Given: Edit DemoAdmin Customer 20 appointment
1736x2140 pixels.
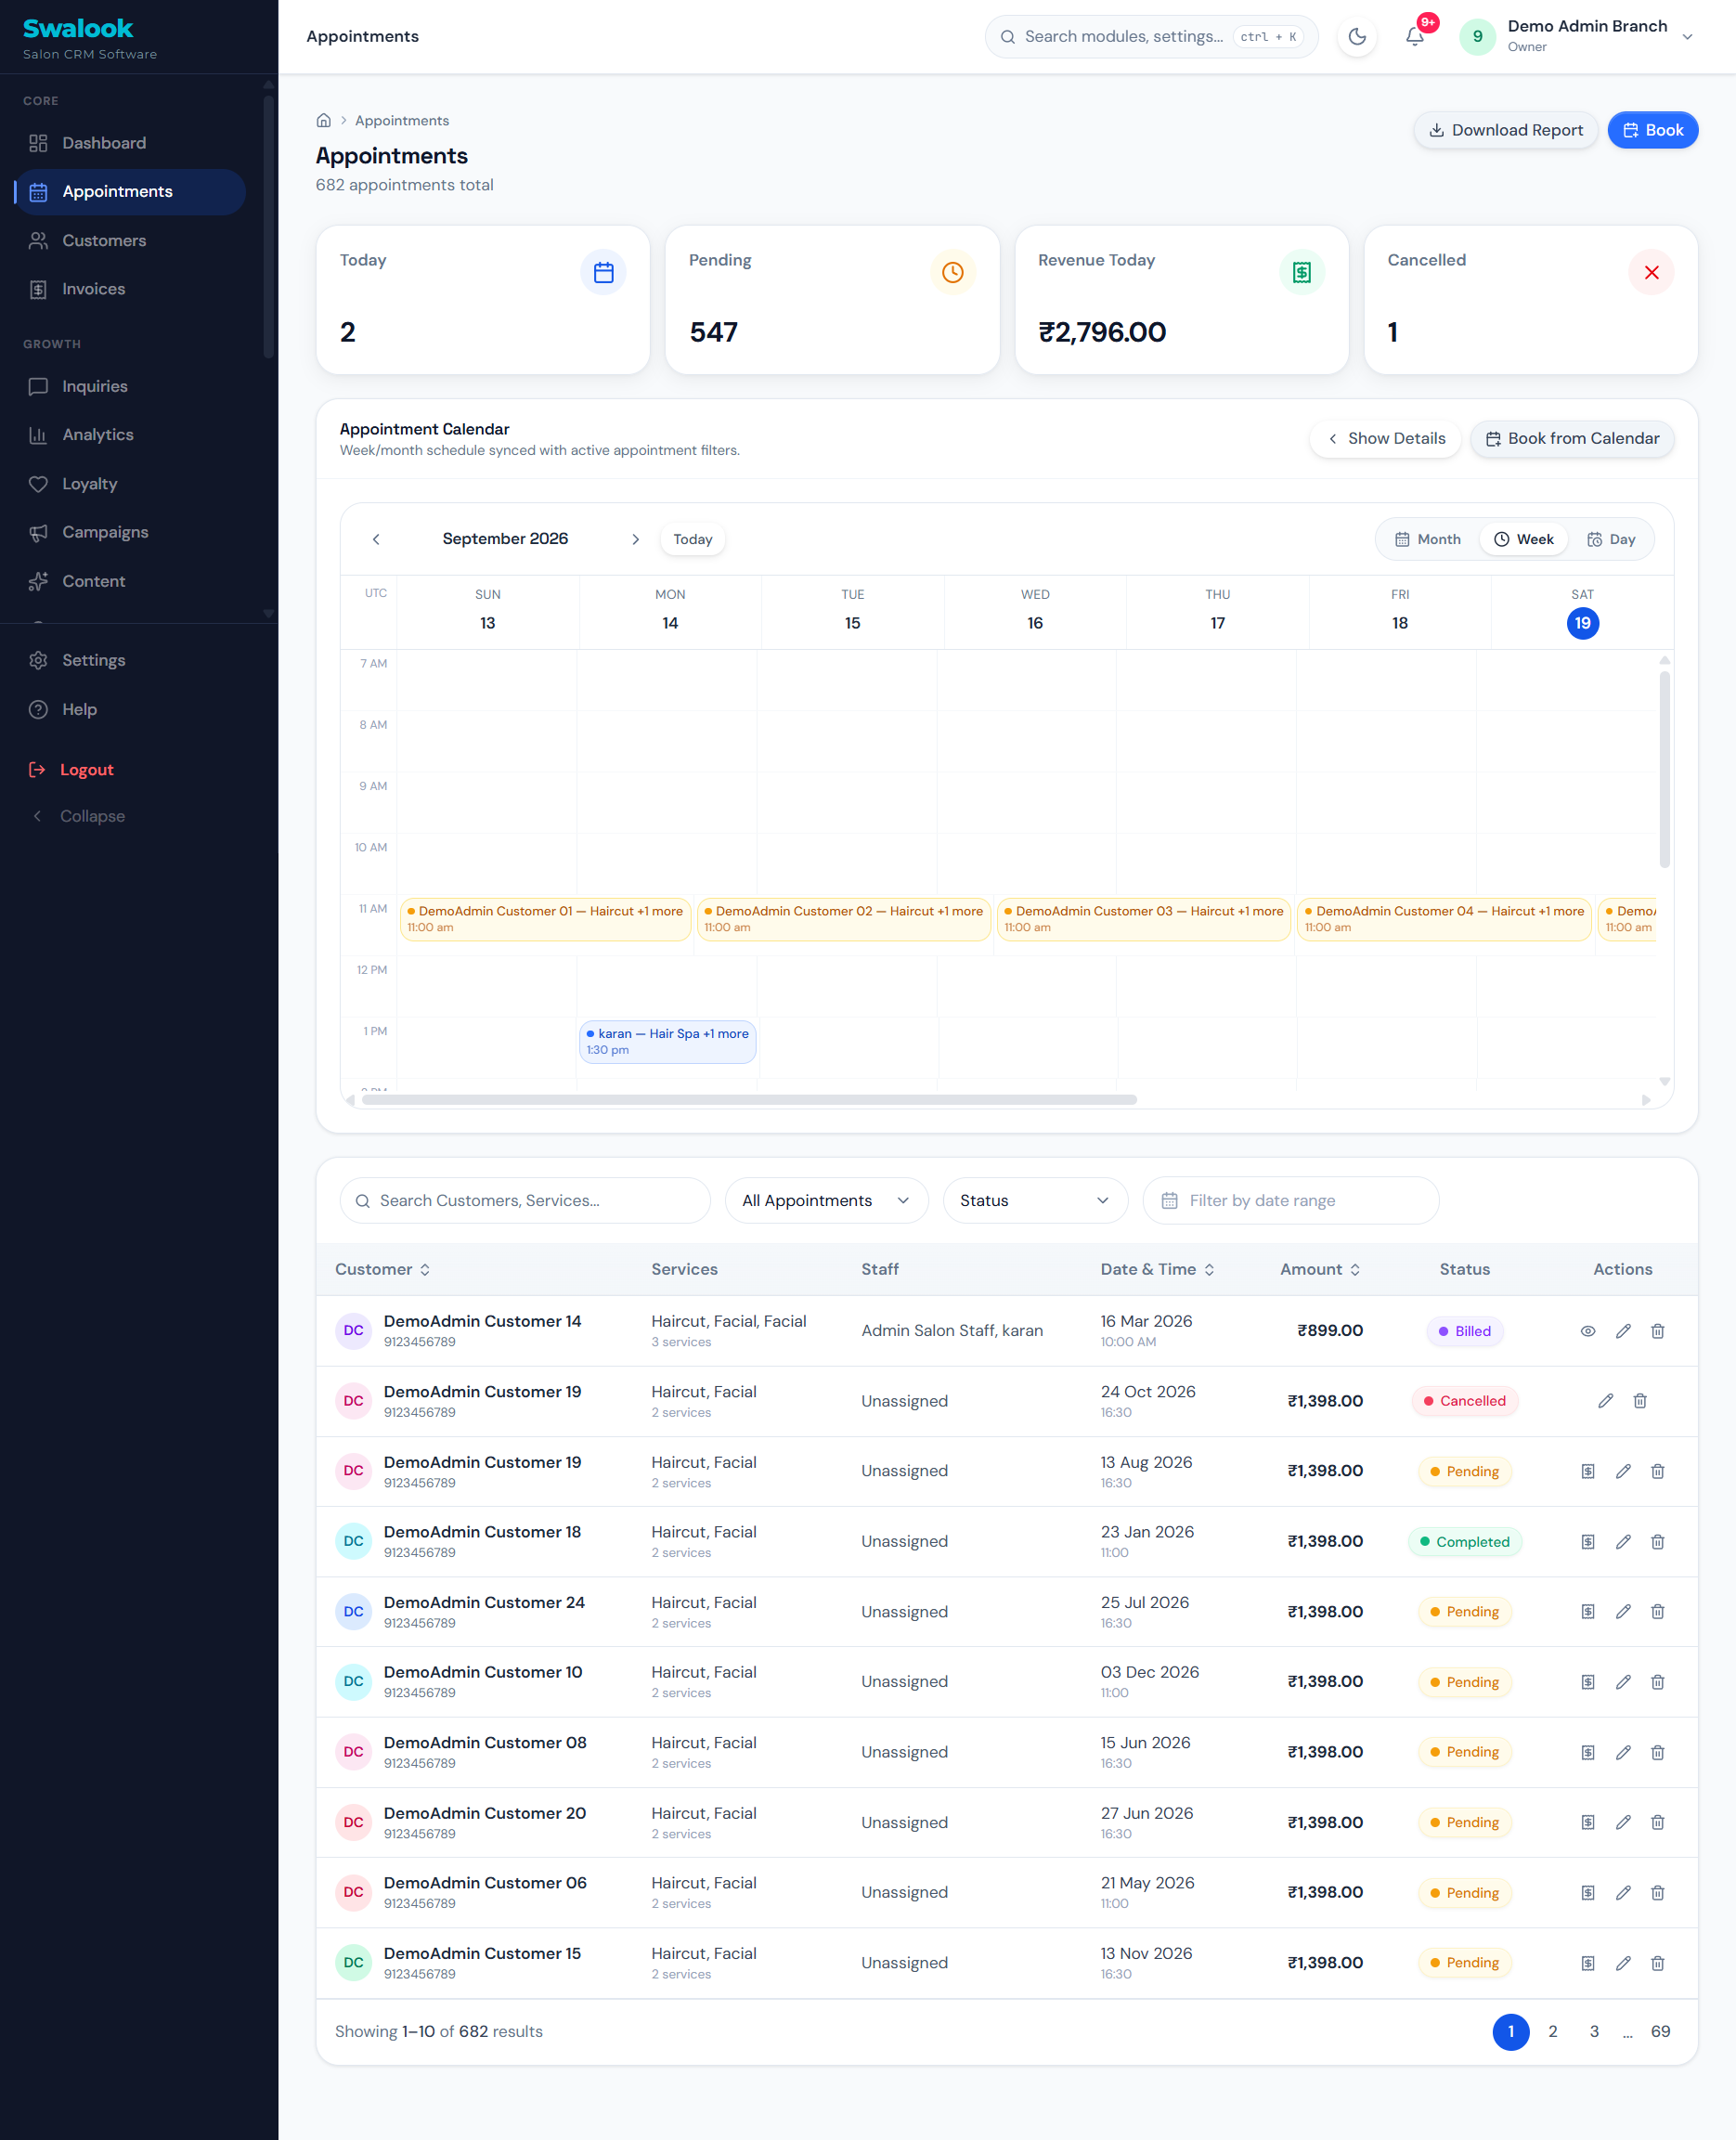Looking at the screenshot, I should pos(1622,1822).
